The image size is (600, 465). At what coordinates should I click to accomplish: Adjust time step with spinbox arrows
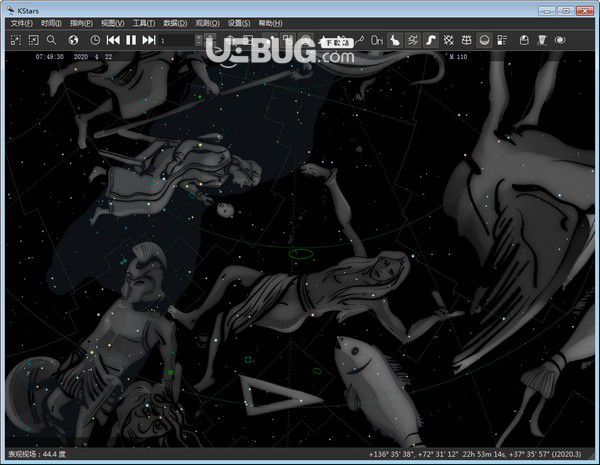[199, 40]
